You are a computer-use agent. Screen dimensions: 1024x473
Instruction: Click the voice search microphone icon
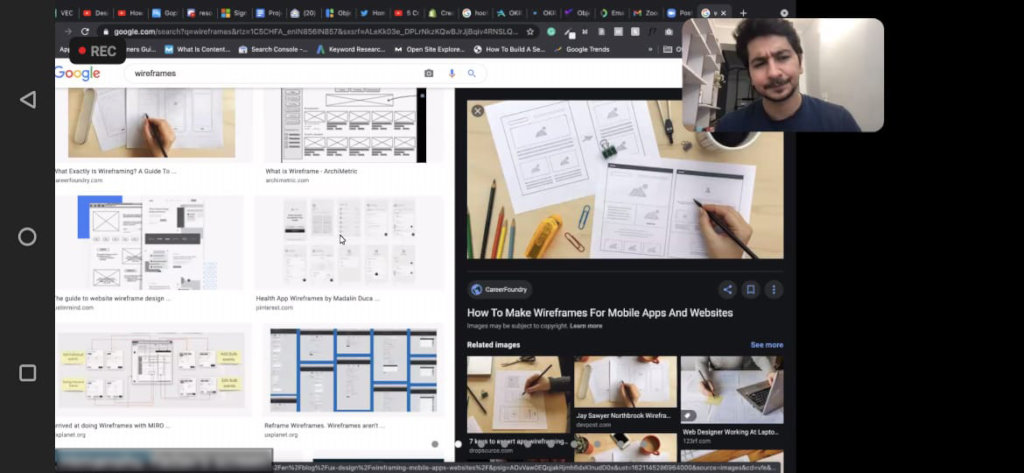(451, 73)
